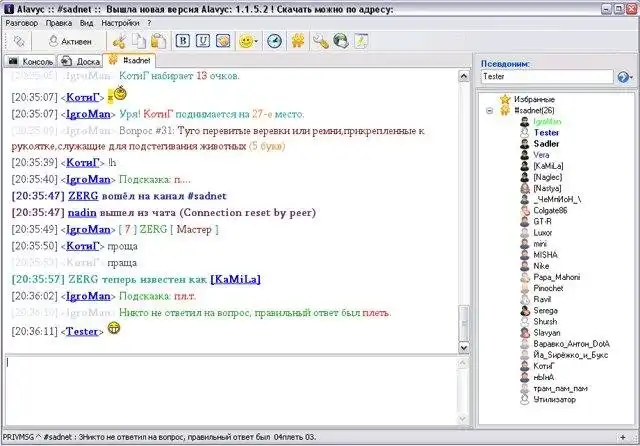This screenshot has width=640, height=446.
Task: Click the Copy pages icon
Action: coord(139,41)
